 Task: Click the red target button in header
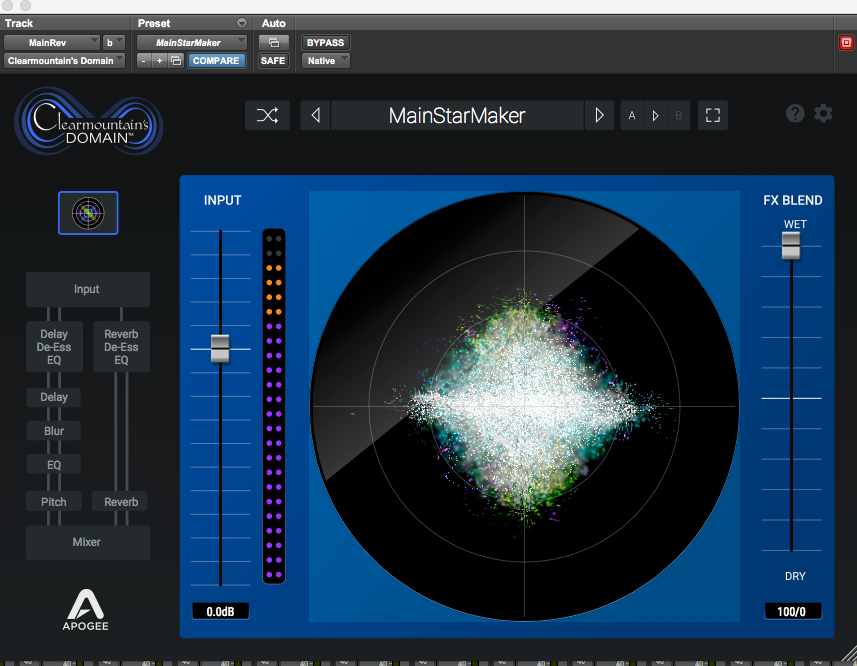click(846, 43)
